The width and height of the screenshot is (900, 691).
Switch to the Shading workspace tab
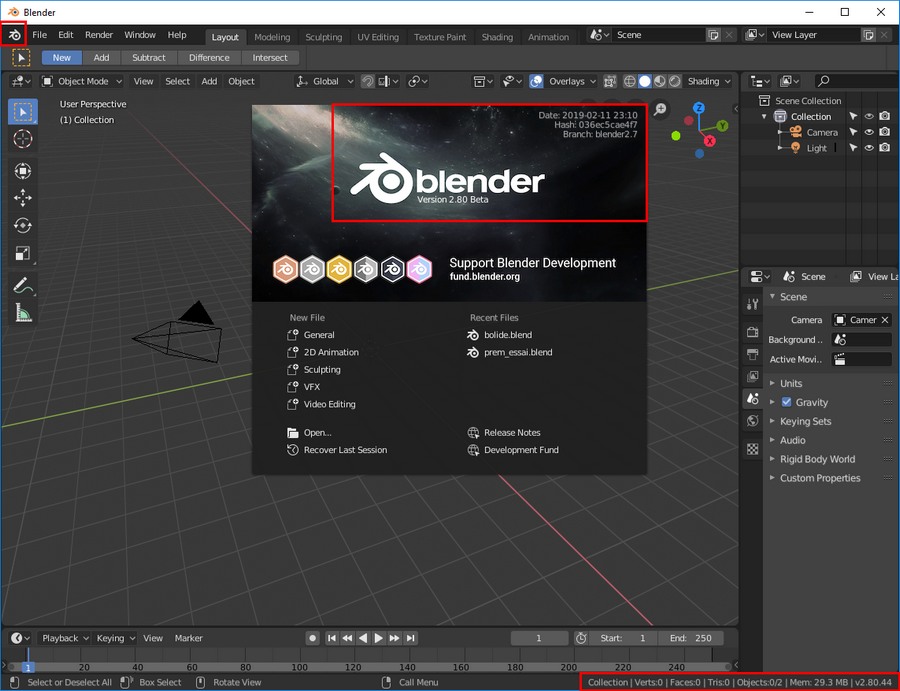[x=497, y=37]
